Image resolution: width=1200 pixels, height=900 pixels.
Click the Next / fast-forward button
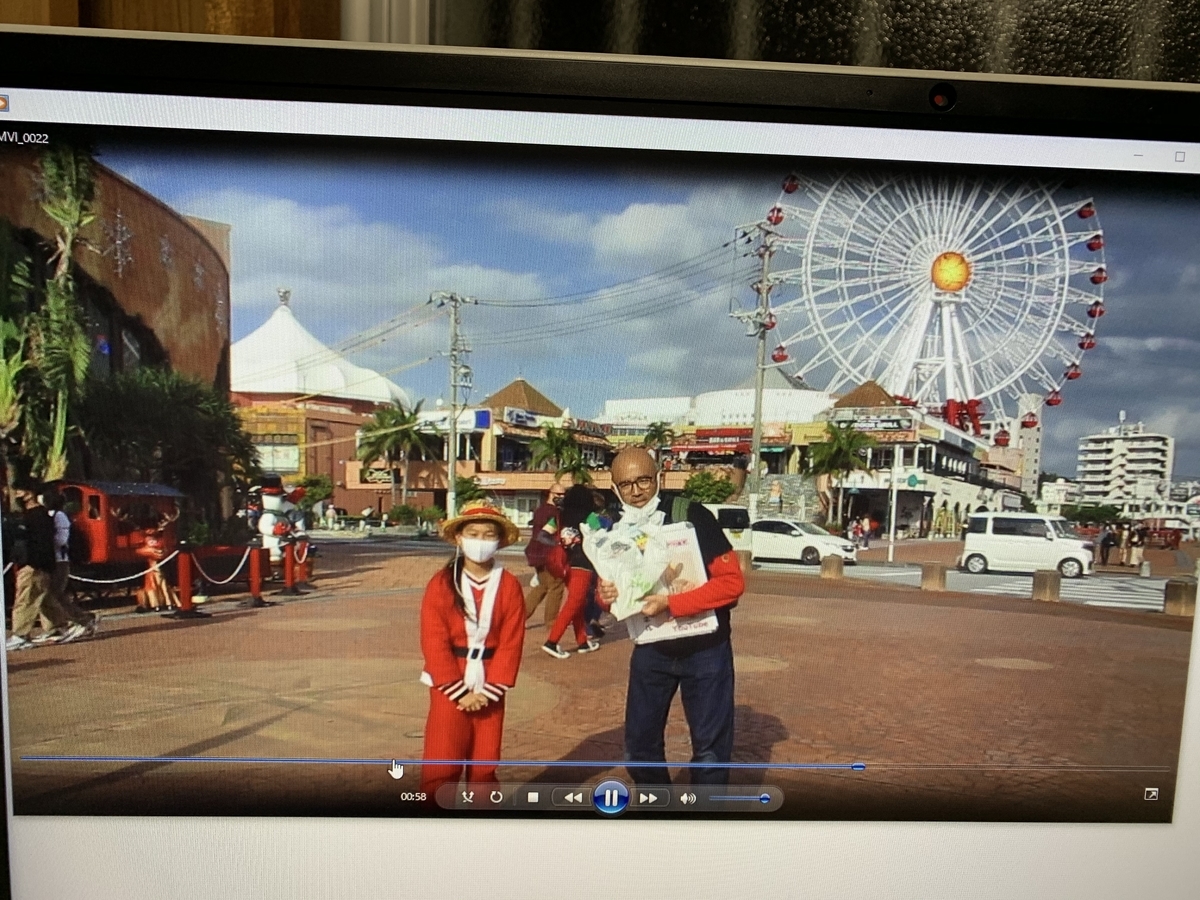[x=649, y=798]
